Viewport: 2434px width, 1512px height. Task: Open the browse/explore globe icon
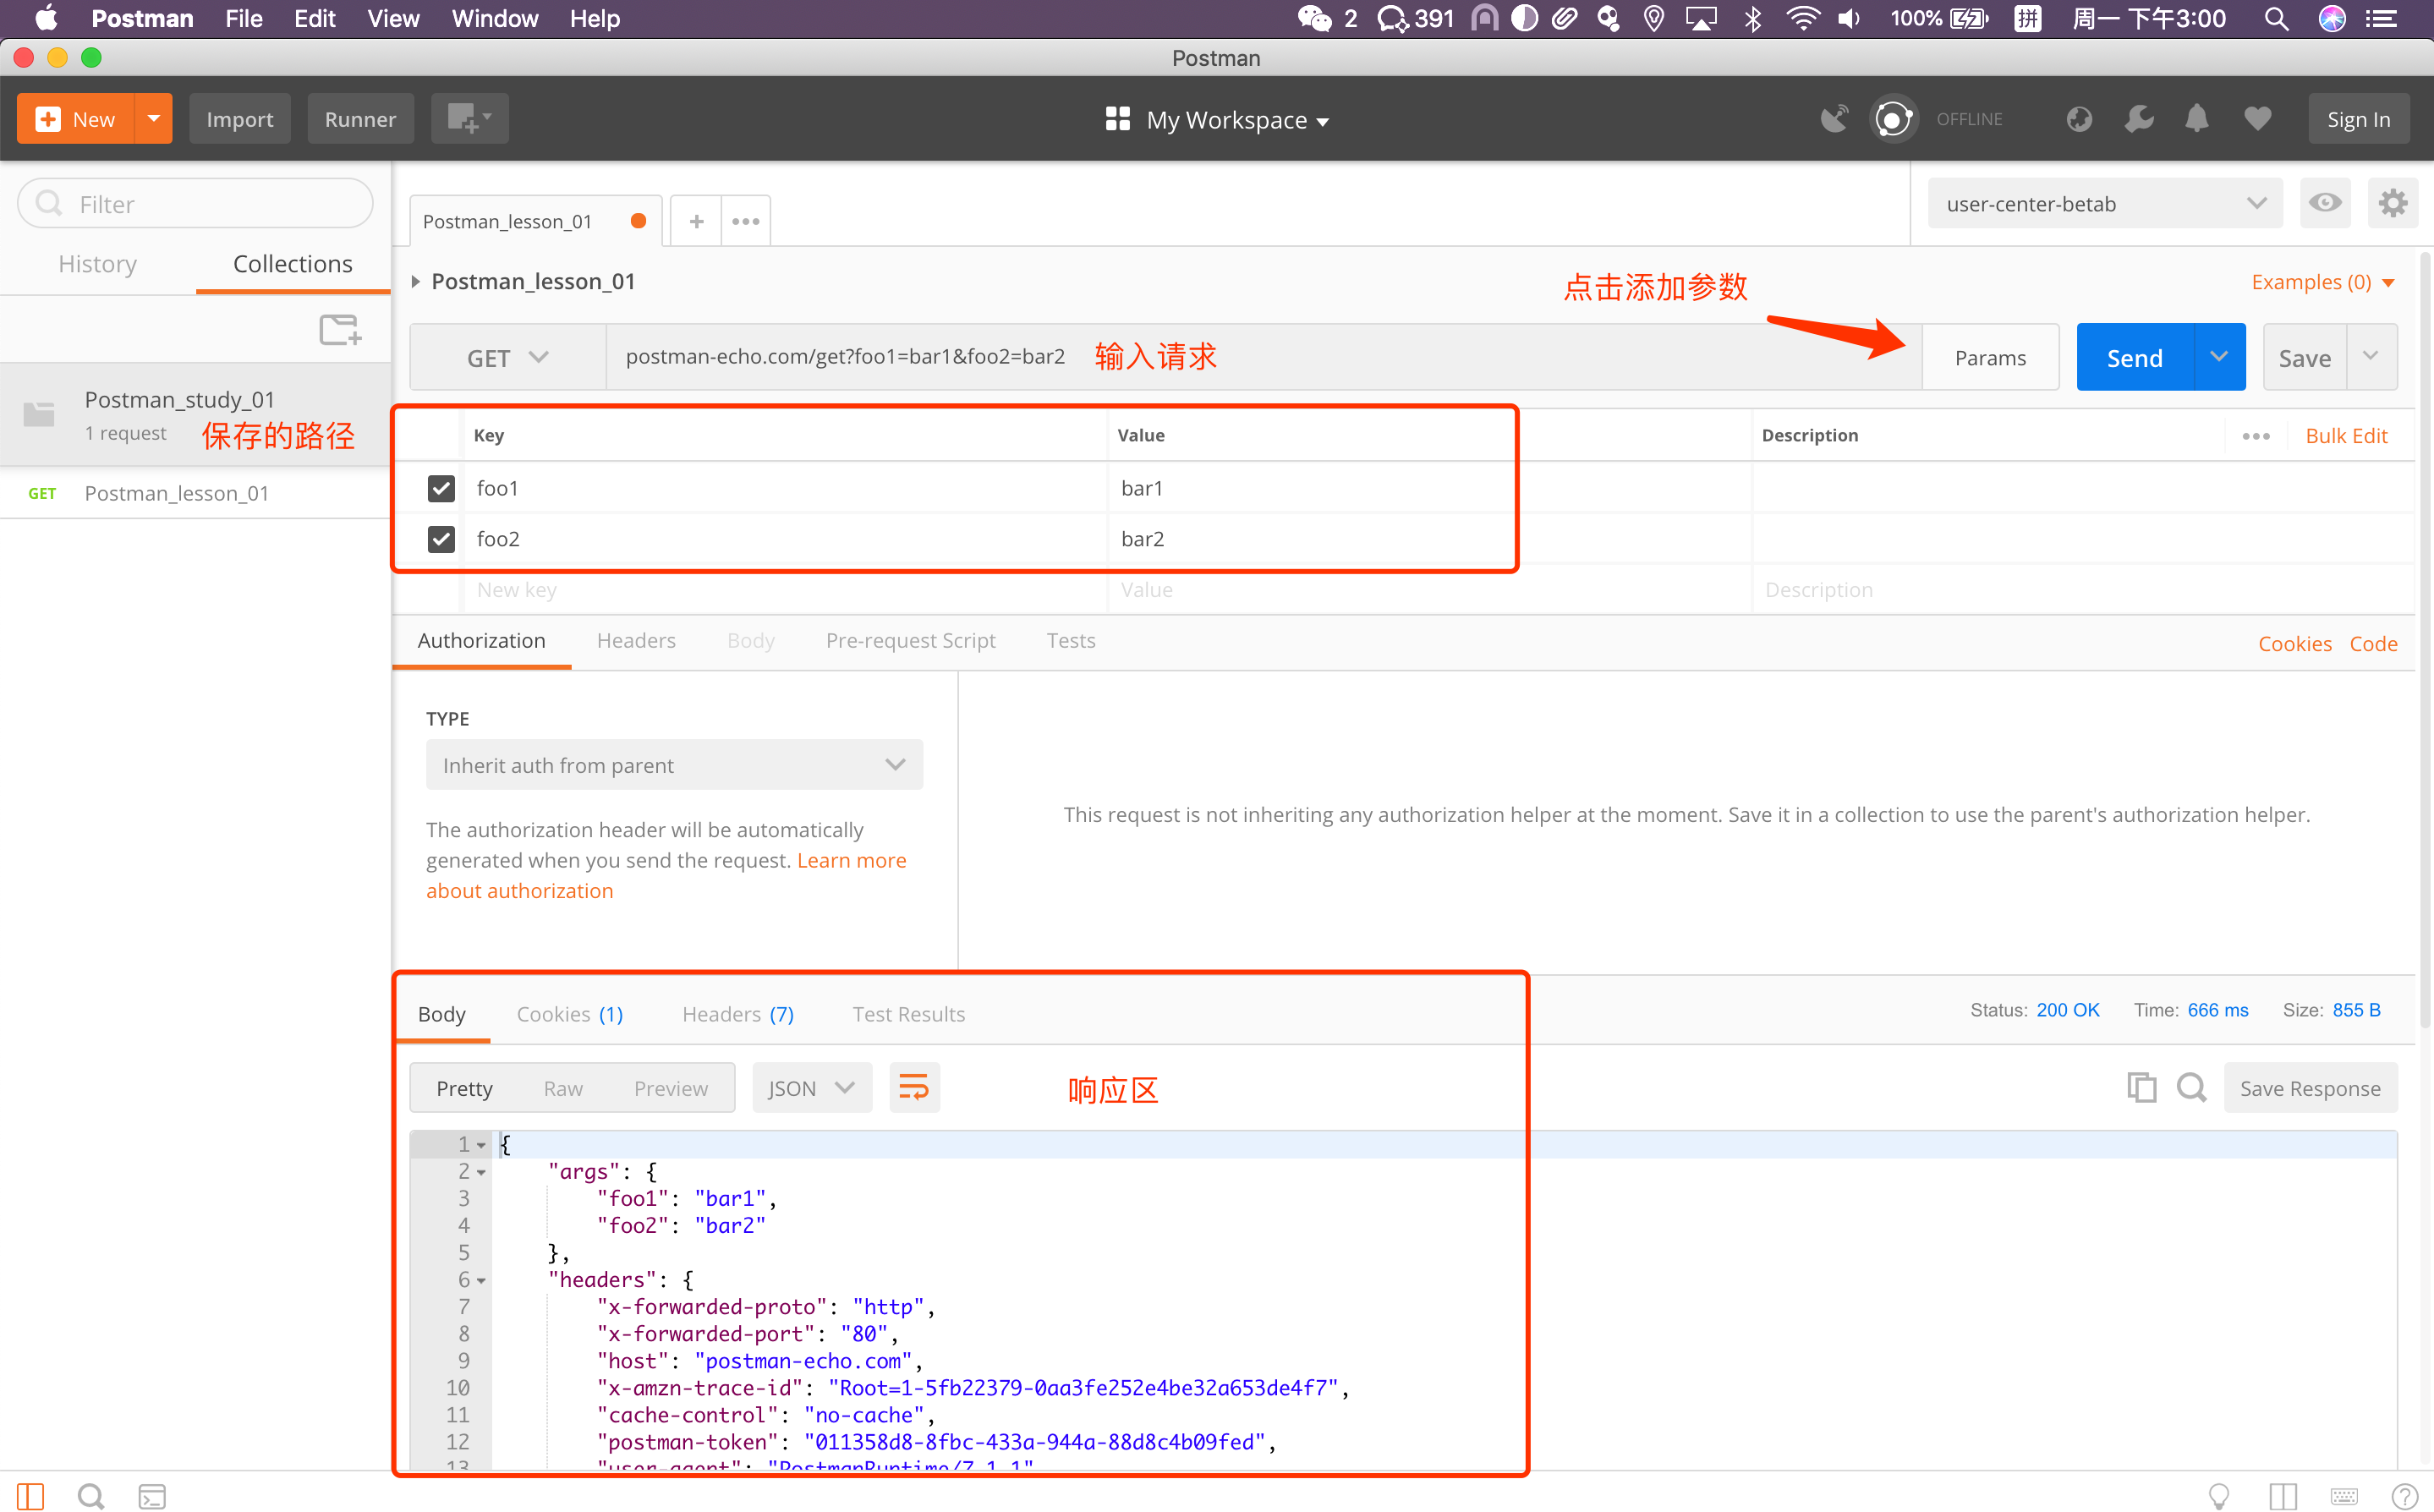coord(2079,119)
